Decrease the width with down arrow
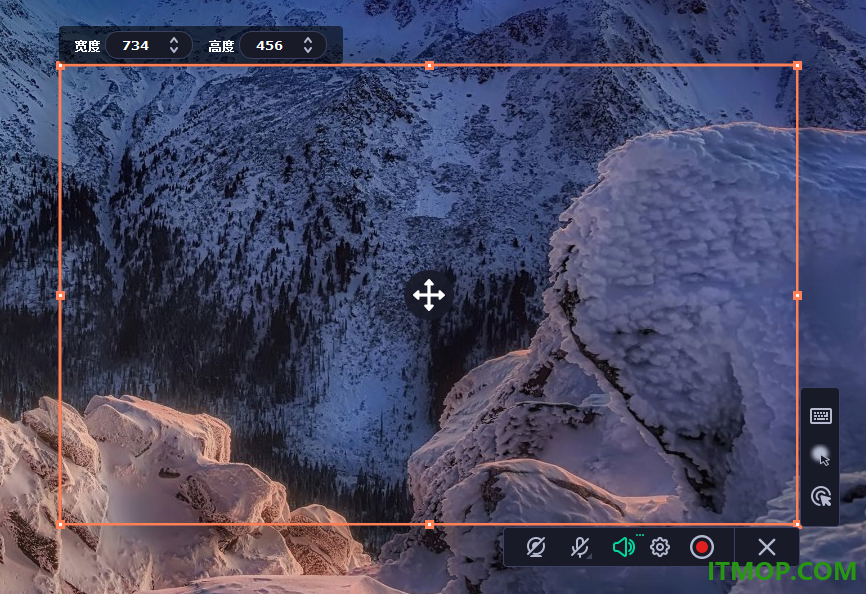This screenshot has height=594, width=866. click(174, 50)
